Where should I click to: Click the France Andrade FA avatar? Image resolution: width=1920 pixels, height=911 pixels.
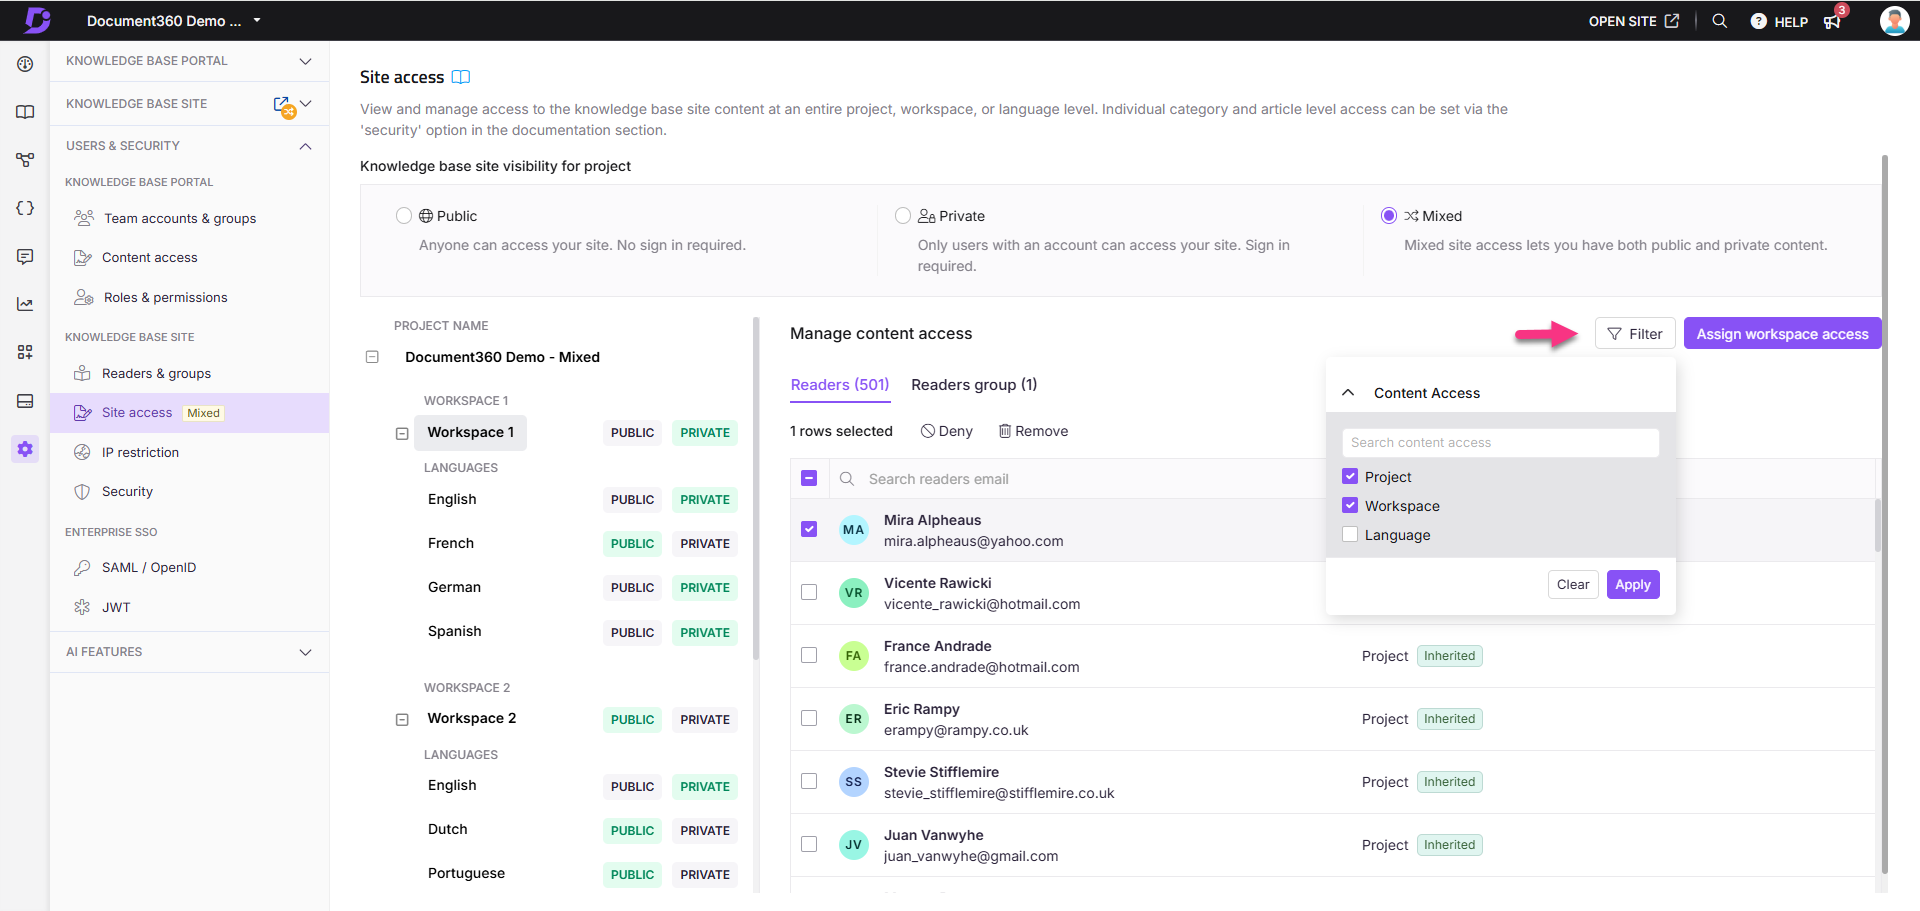pyautogui.click(x=853, y=655)
